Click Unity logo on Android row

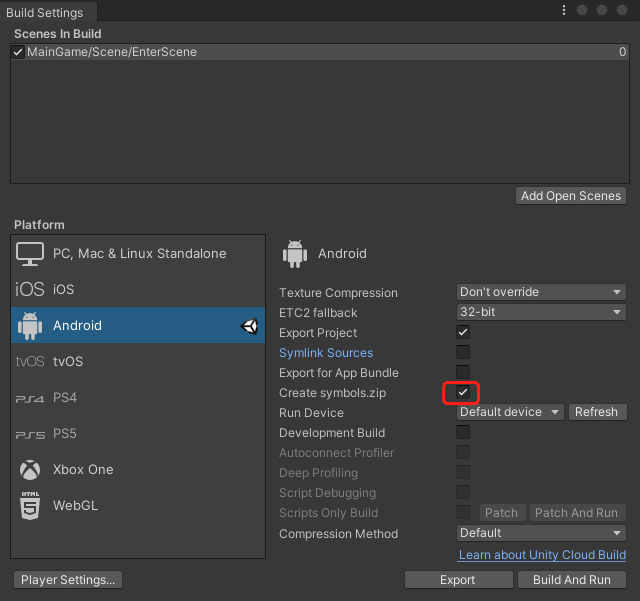(x=249, y=326)
